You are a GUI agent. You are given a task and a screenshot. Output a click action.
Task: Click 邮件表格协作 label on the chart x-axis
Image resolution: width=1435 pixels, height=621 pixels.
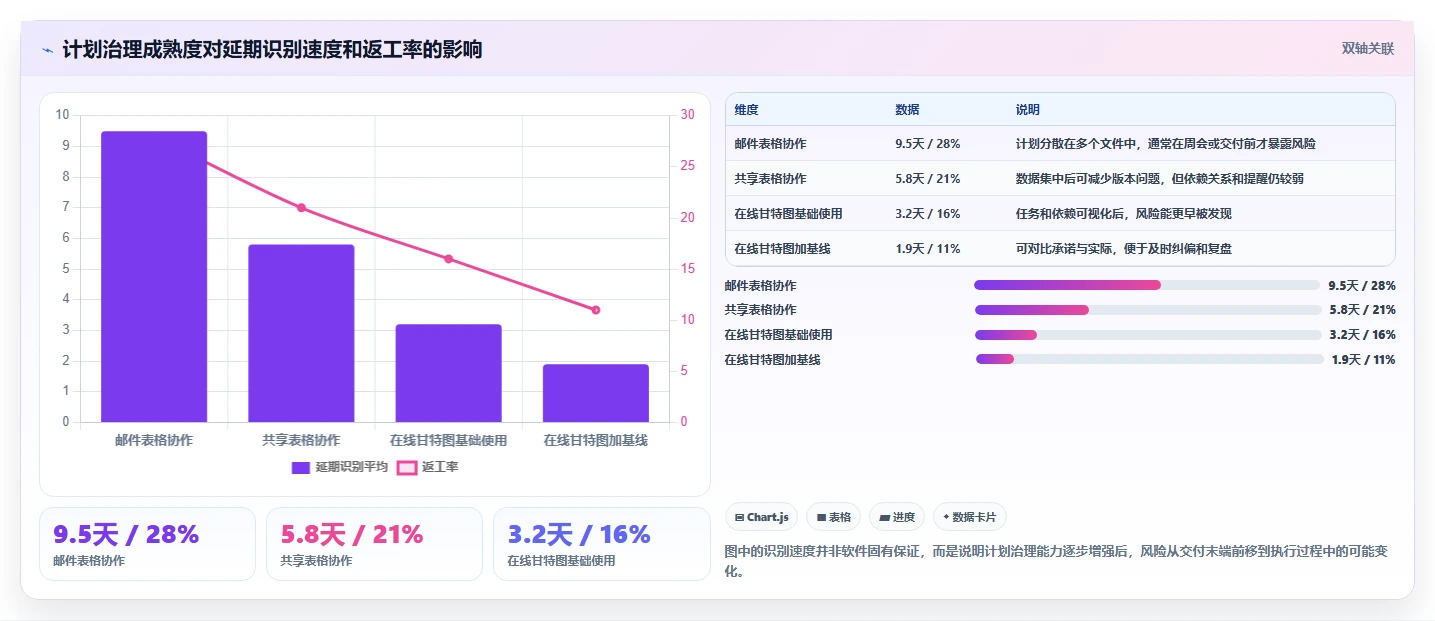pos(154,440)
